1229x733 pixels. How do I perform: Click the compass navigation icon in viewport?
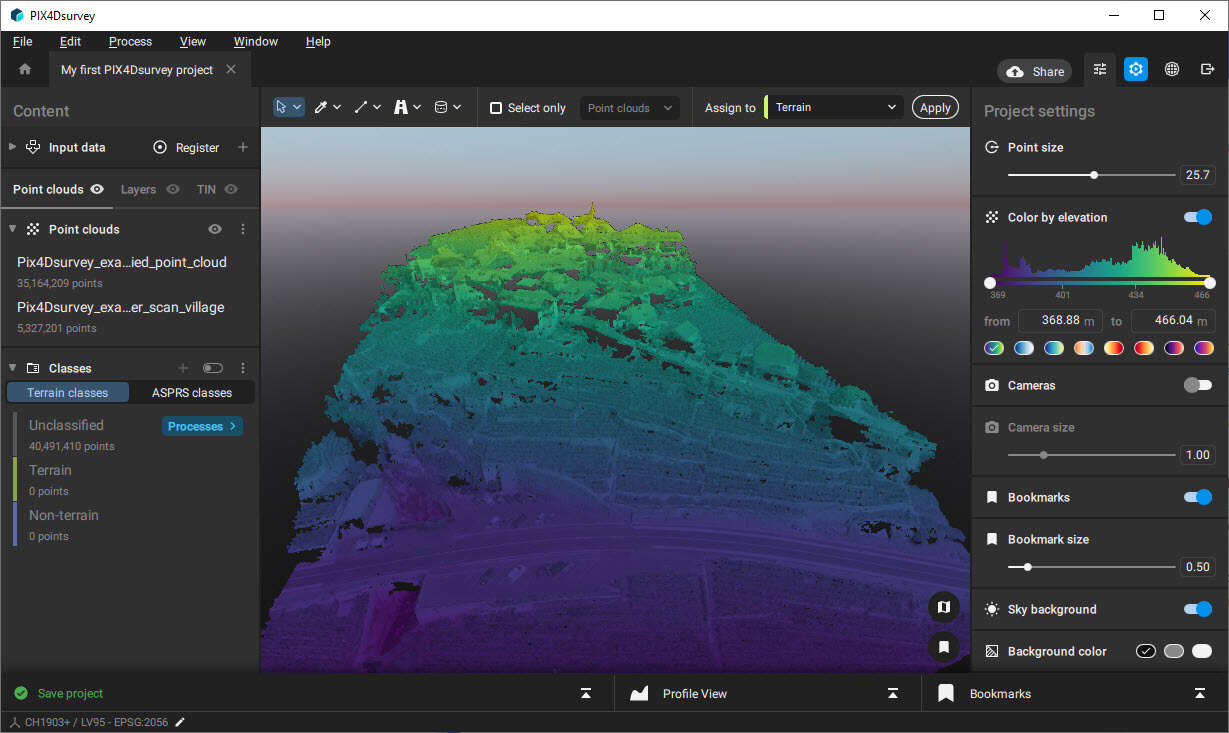tap(943, 606)
